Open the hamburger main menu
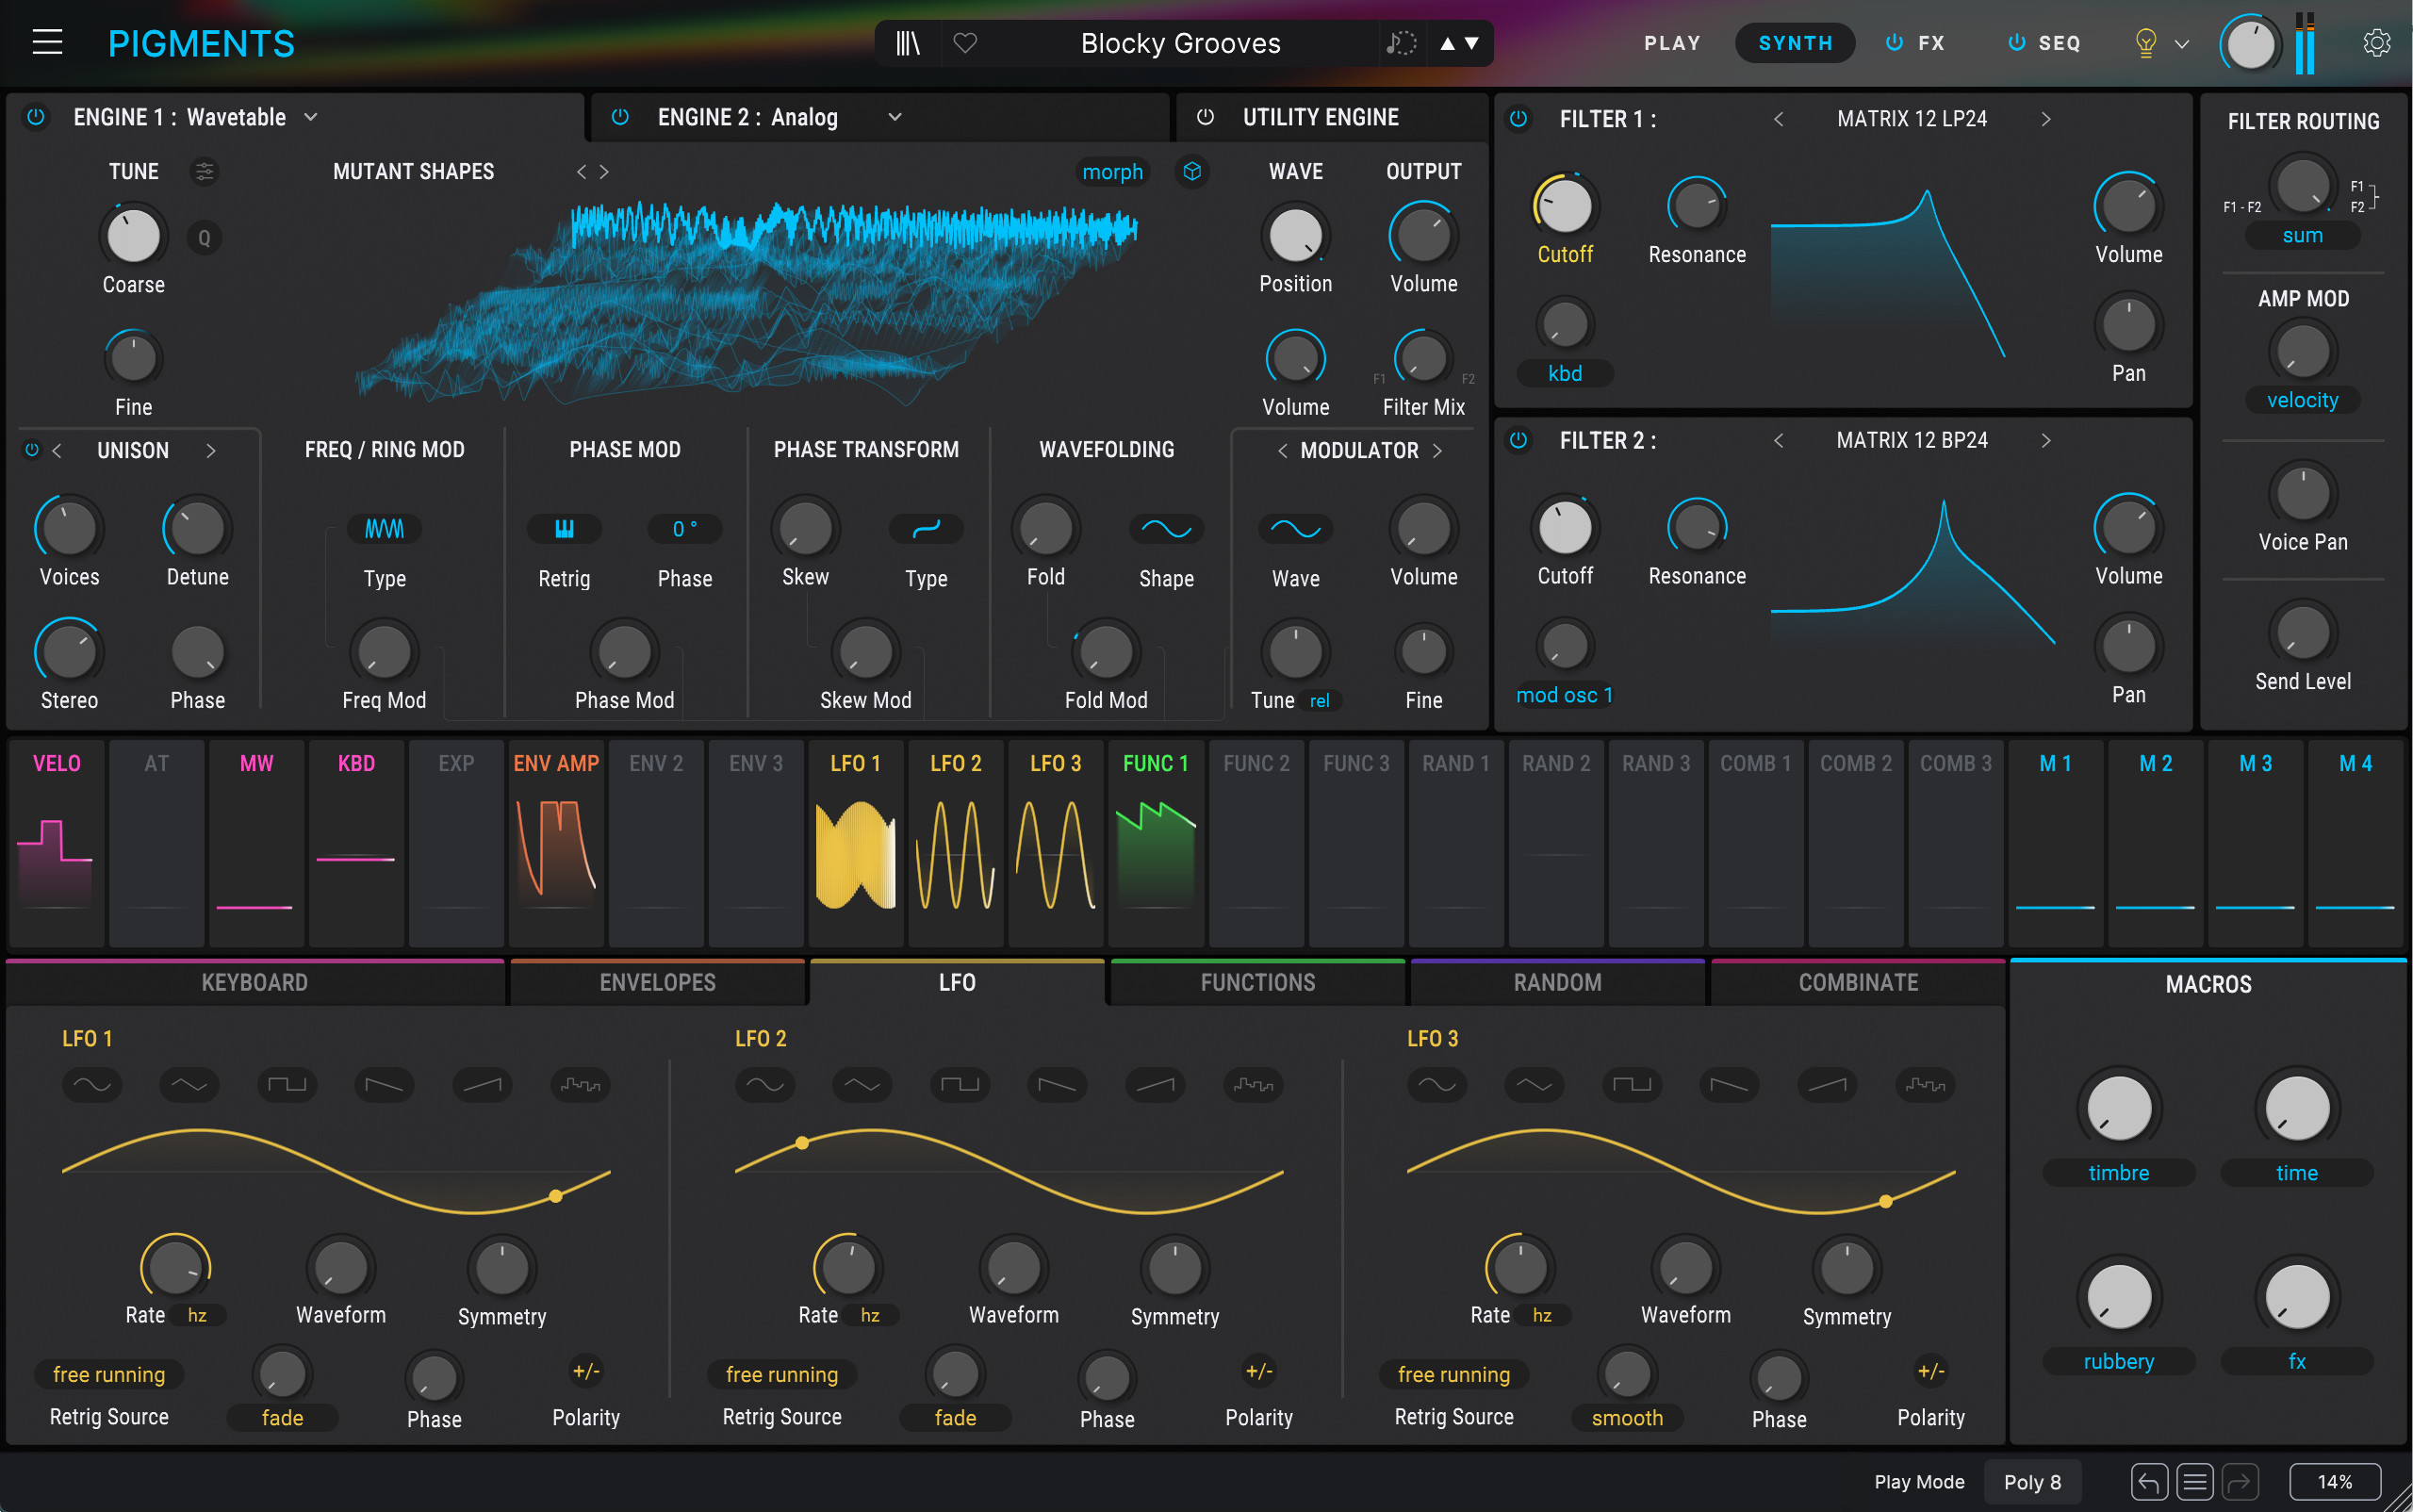The image size is (2413, 1512). click(47, 43)
